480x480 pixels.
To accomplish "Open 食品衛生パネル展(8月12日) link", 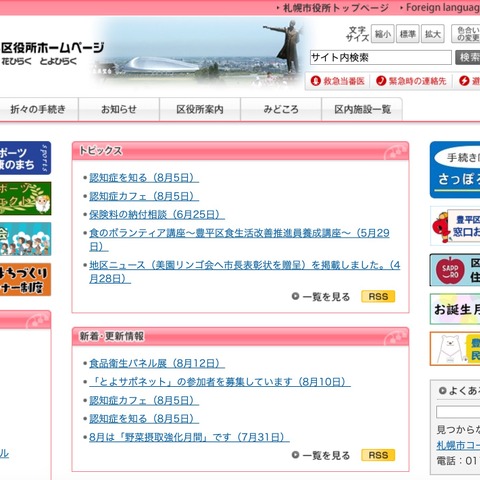I will pyautogui.click(x=157, y=363).
